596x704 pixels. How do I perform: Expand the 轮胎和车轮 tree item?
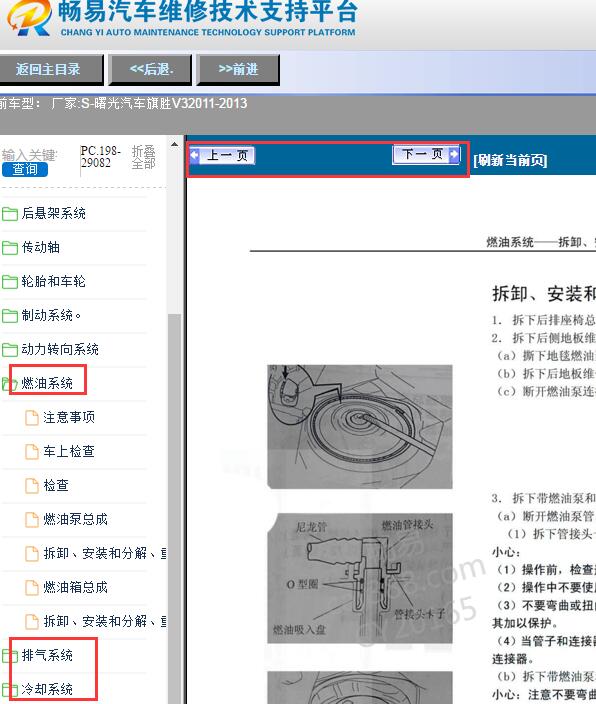tap(53, 281)
